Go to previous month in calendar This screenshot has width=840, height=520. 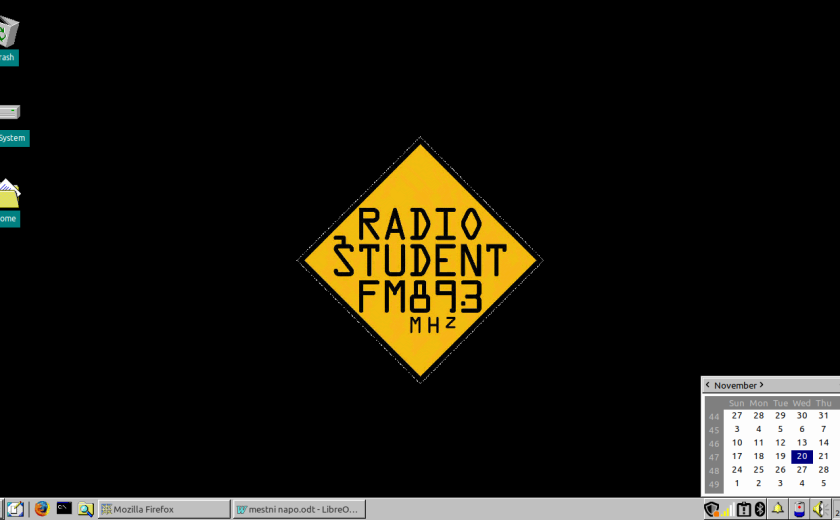click(x=708, y=385)
